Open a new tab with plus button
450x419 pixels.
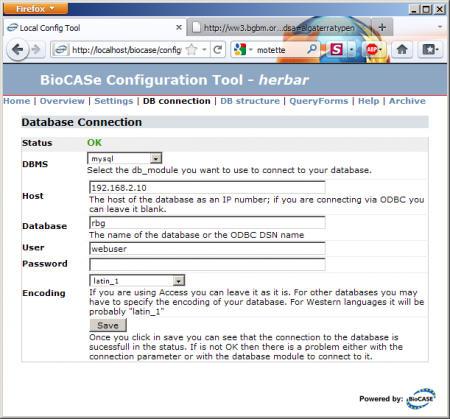tap(382, 27)
